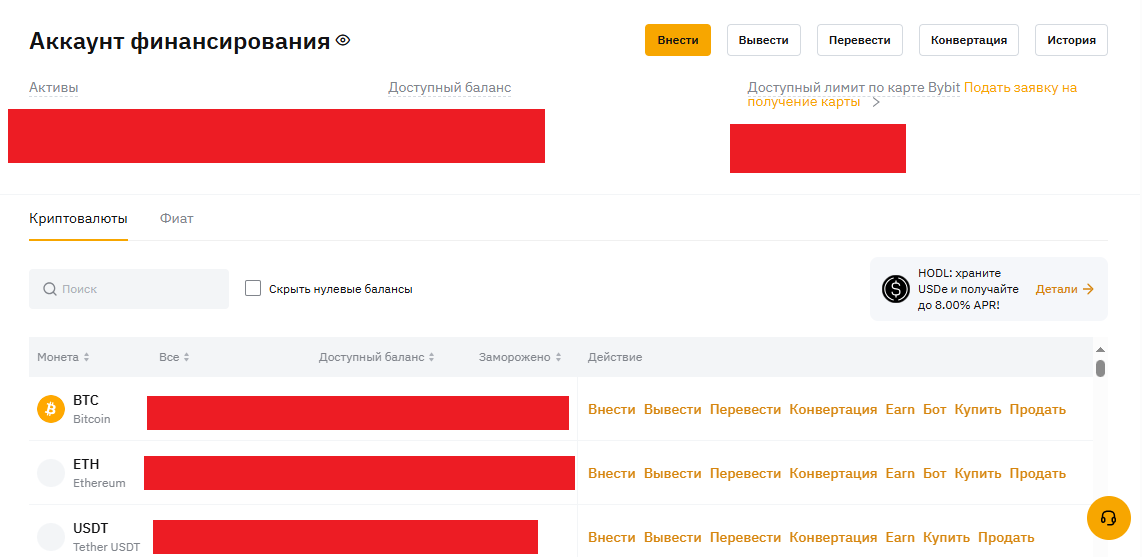1142x557 pixels.
Task: Click Продать in the BTC row
Action: 1037,409
